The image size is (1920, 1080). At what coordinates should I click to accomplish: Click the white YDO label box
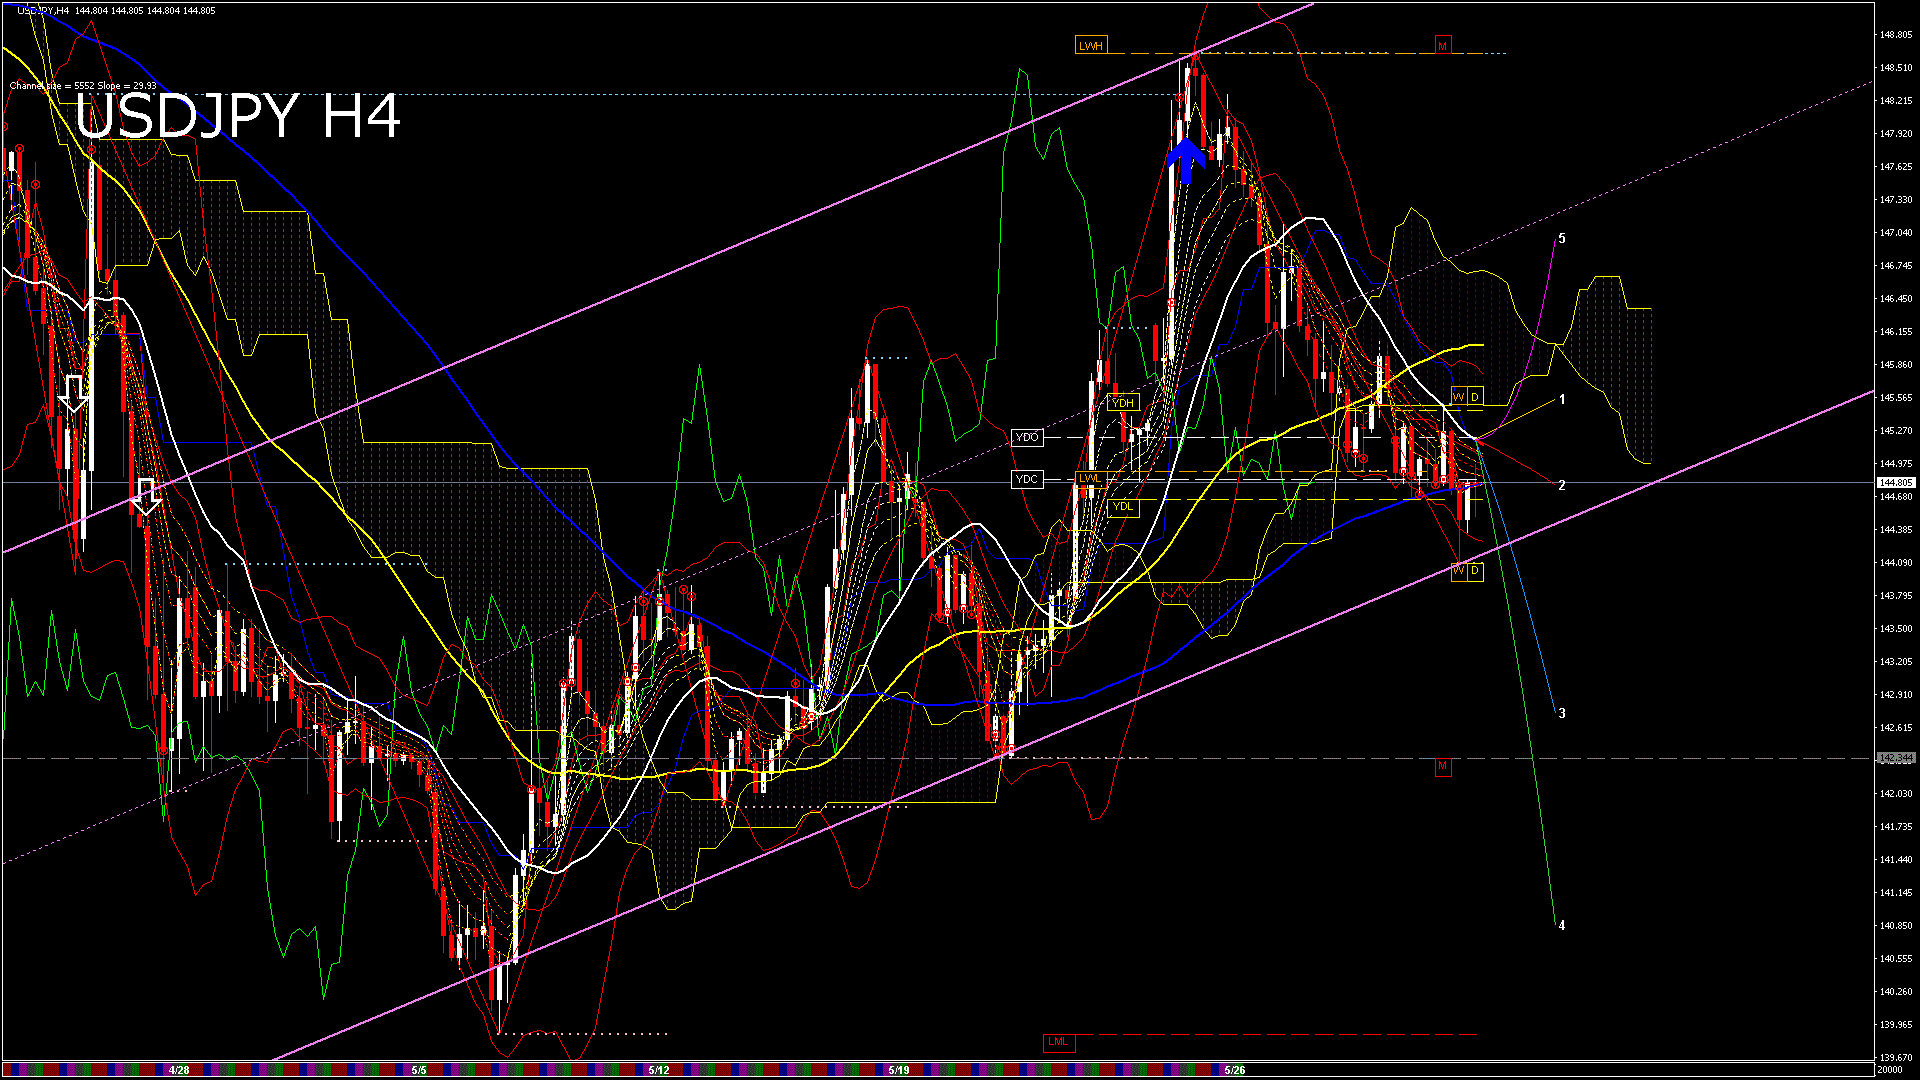tap(1027, 438)
